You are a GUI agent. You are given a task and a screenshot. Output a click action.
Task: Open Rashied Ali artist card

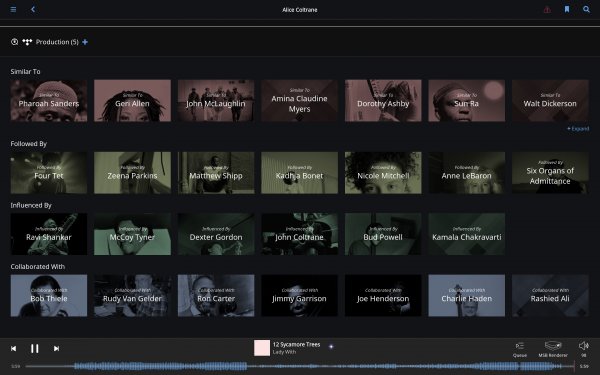tap(550, 295)
